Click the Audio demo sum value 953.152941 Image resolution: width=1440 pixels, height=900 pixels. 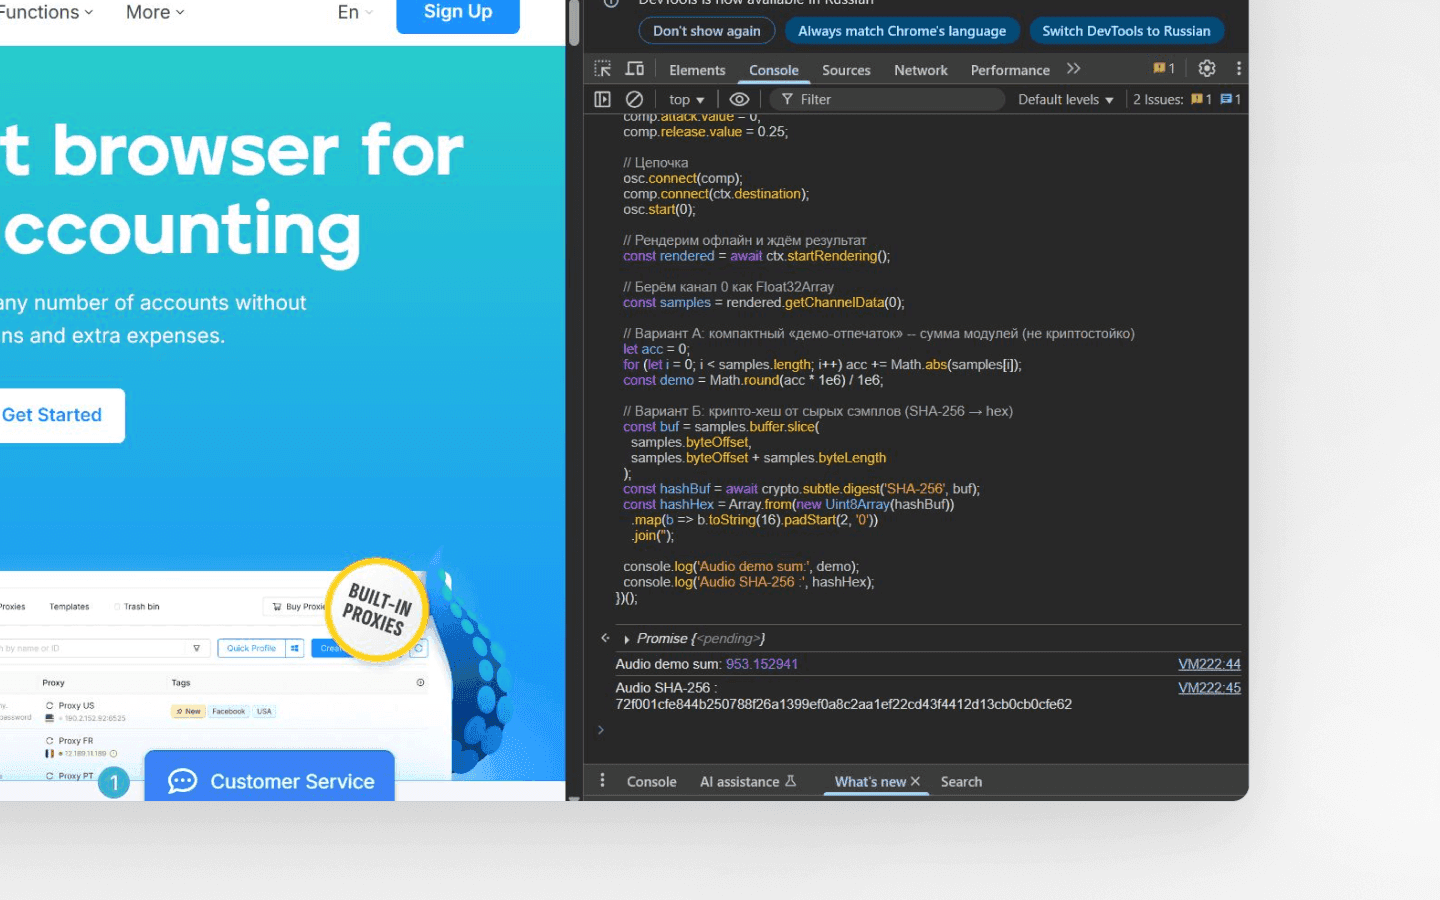point(762,664)
